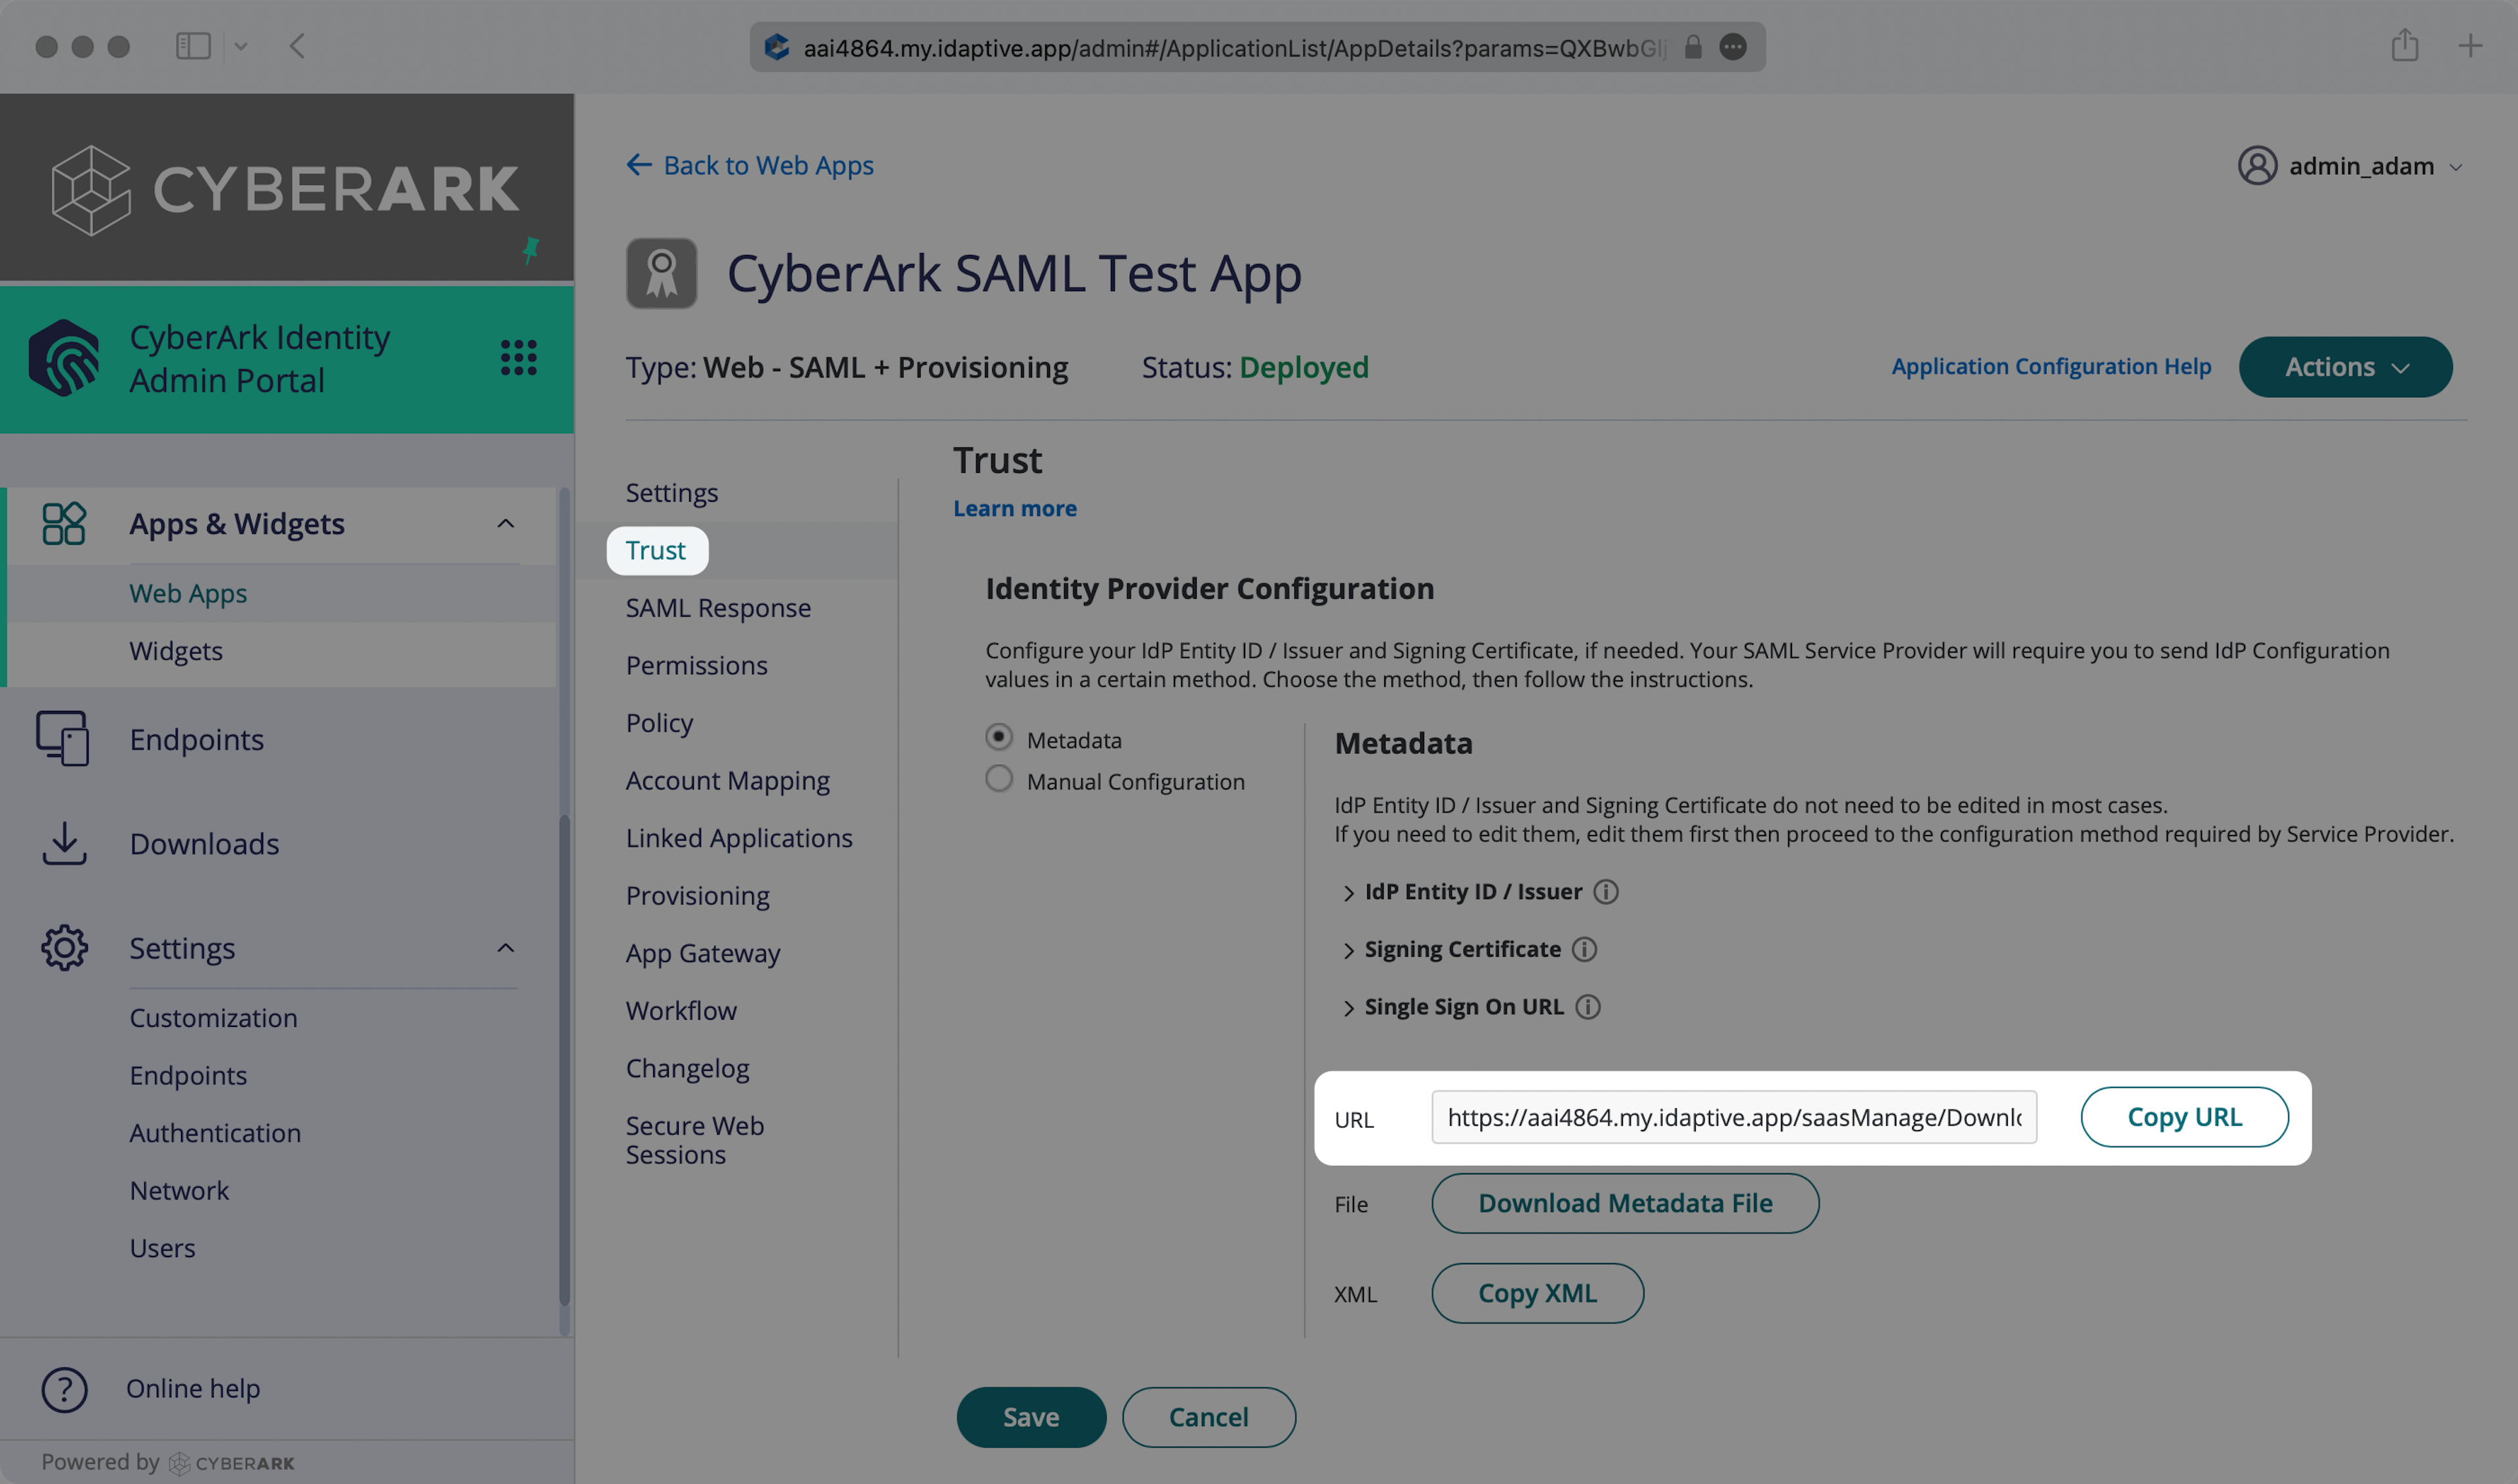Click the IdP Entity ID info icon
2518x1484 pixels.
click(x=1605, y=891)
